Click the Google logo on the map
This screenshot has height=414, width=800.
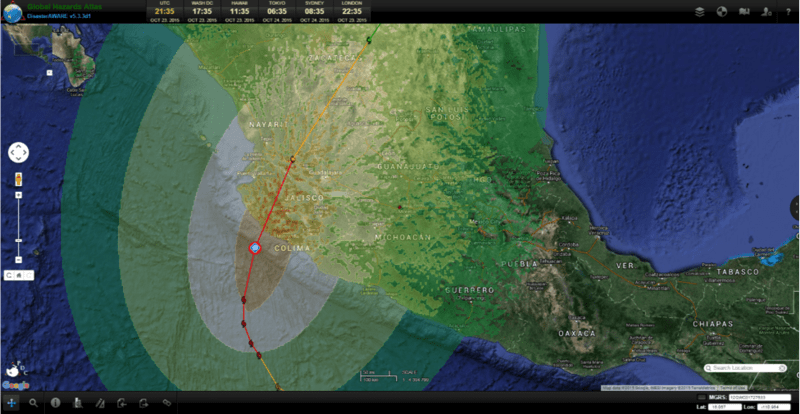tap(15, 384)
